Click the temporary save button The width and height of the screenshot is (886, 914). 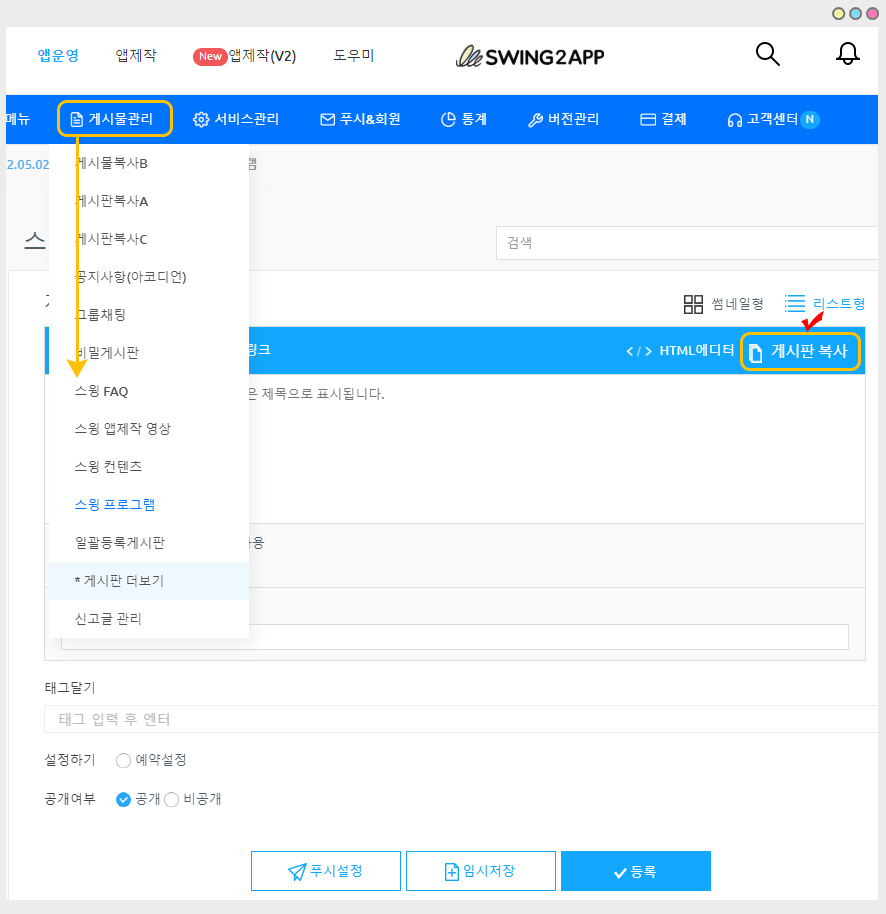point(480,871)
